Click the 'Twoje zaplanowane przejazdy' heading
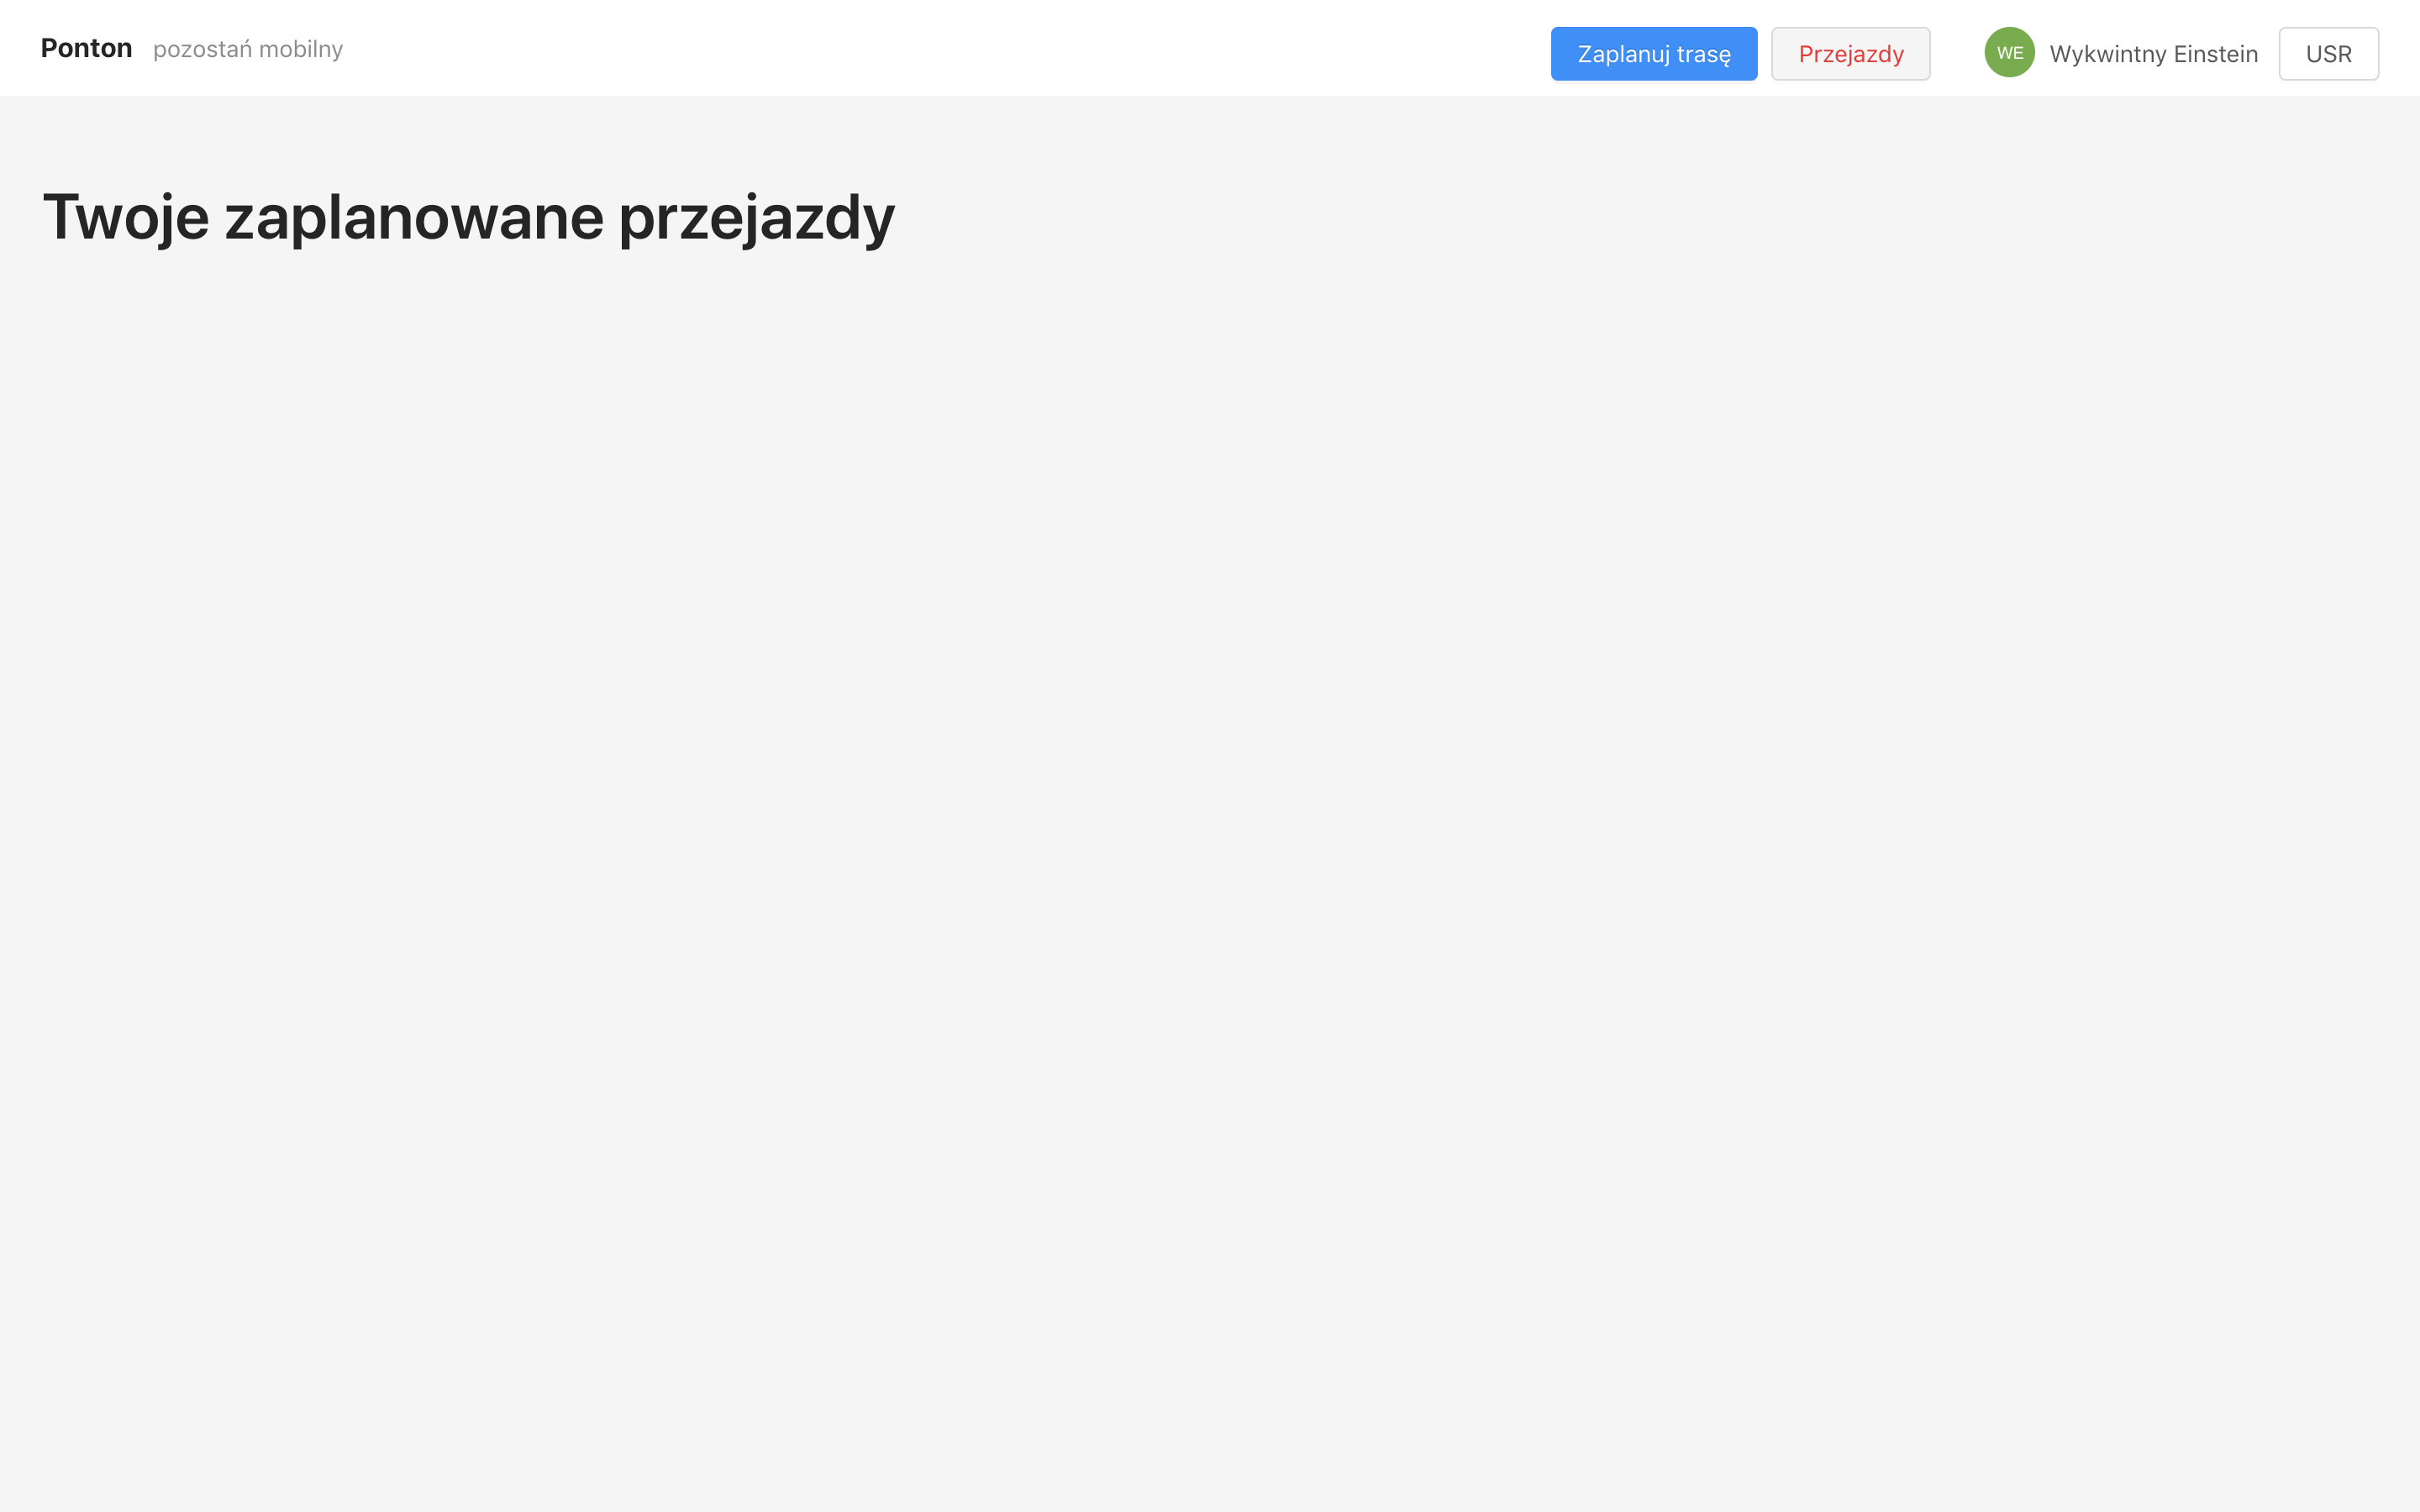This screenshot has width=2420, height=1512. 468,217
